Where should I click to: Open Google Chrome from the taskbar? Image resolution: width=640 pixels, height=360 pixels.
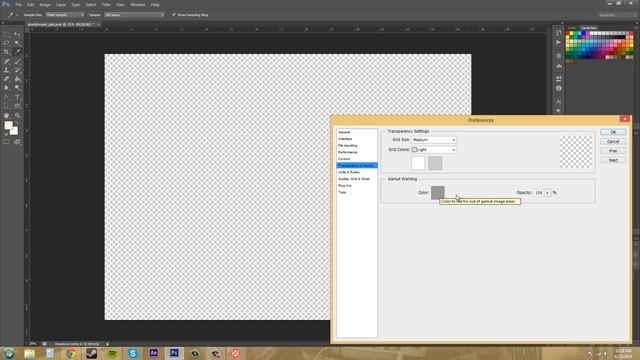tap(71, 353)
